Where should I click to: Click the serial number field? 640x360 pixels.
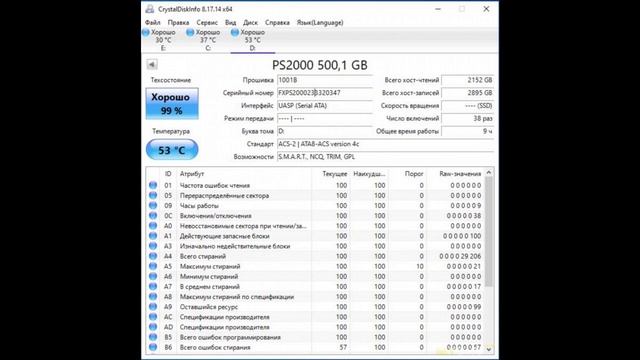325,93
